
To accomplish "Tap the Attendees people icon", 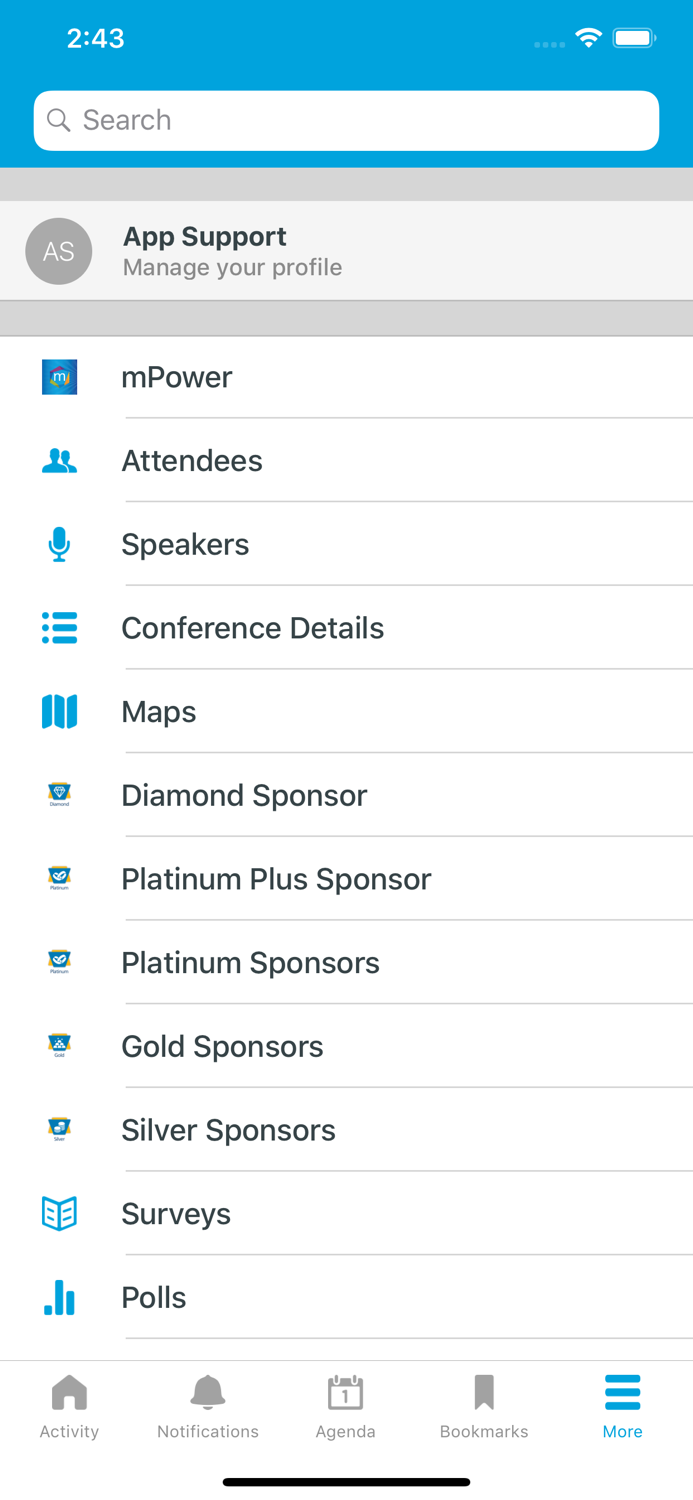I will pos(58,461).
